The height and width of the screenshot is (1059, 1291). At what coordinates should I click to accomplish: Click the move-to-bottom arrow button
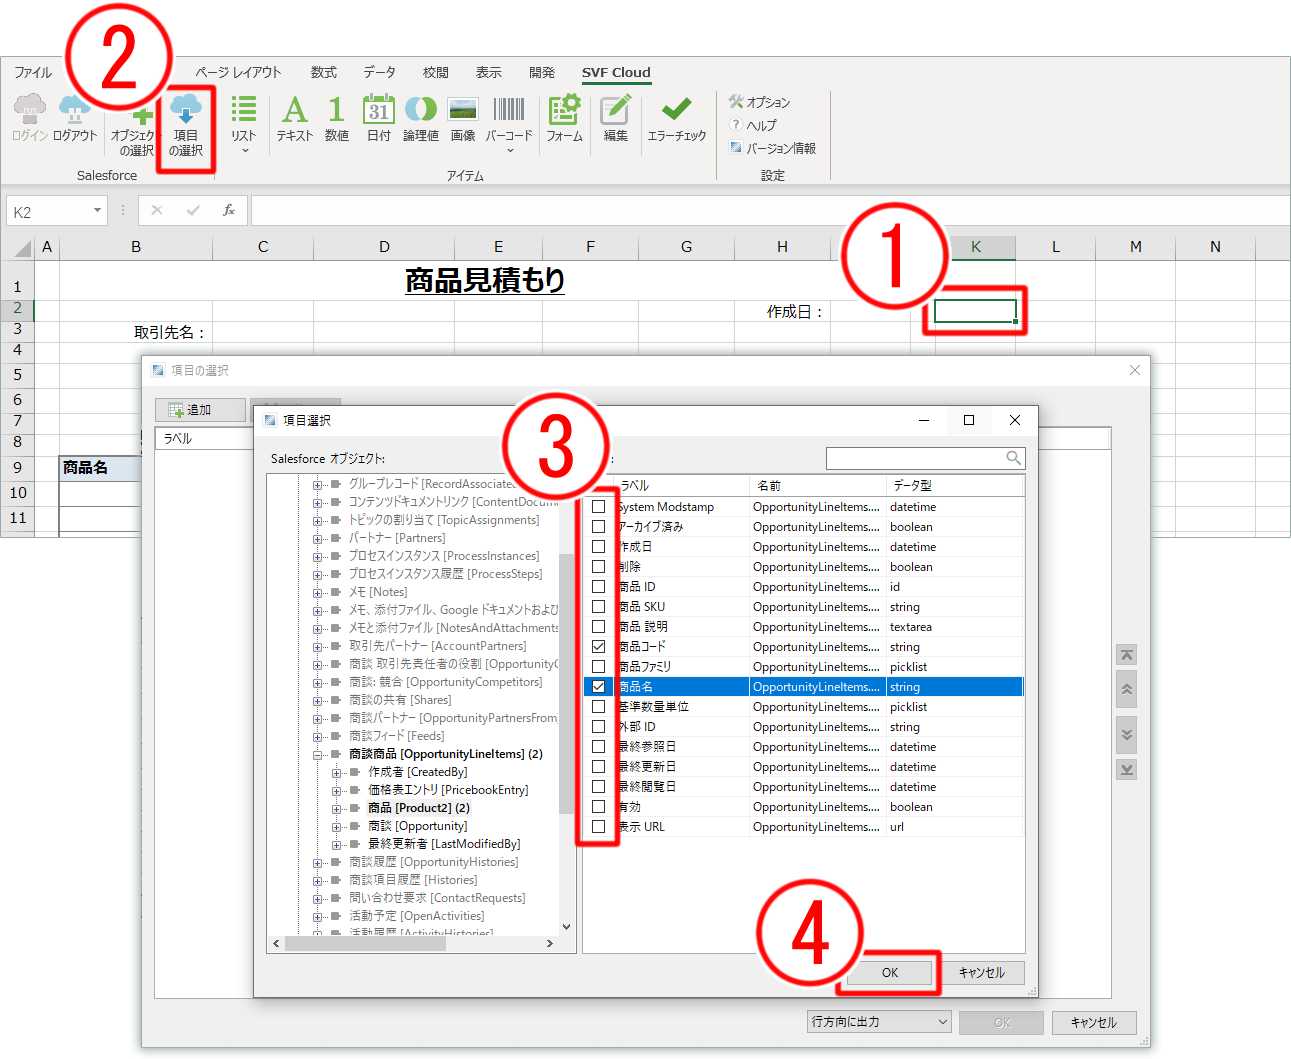pyautogui.click(x=1127, y=769)
